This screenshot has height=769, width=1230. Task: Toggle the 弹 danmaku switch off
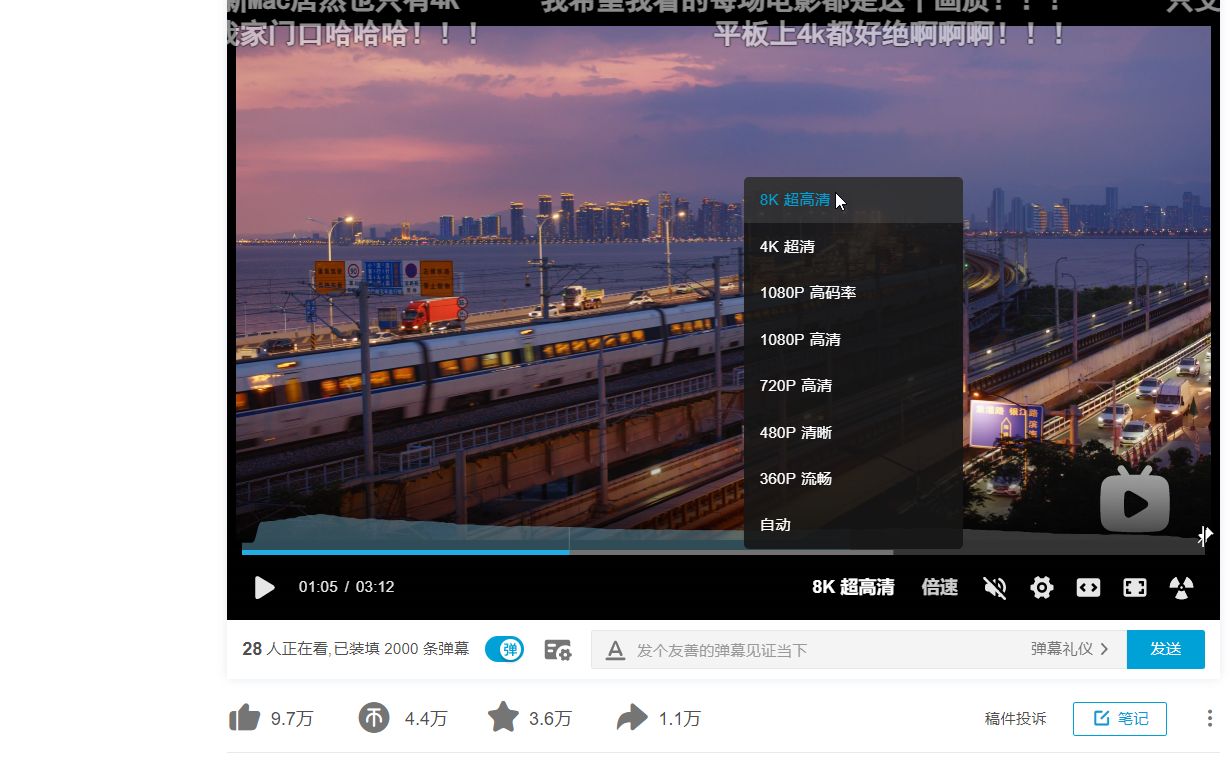[504, 649]
